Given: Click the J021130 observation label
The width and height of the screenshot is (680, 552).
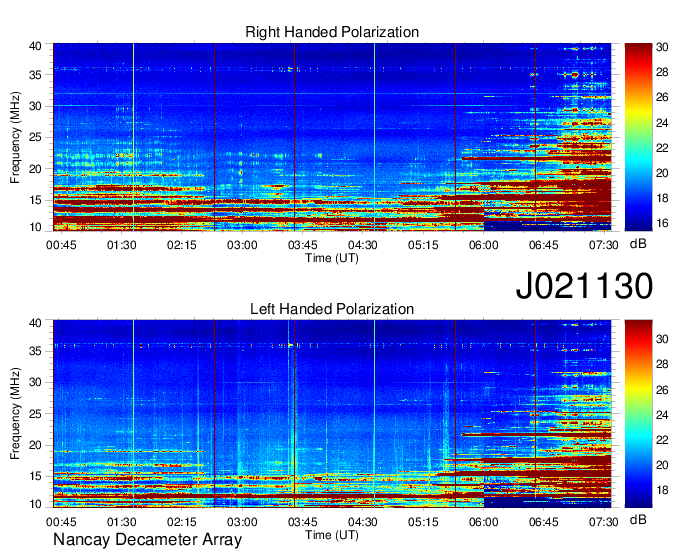Looking at the screenshot, I should pos(584,285).
